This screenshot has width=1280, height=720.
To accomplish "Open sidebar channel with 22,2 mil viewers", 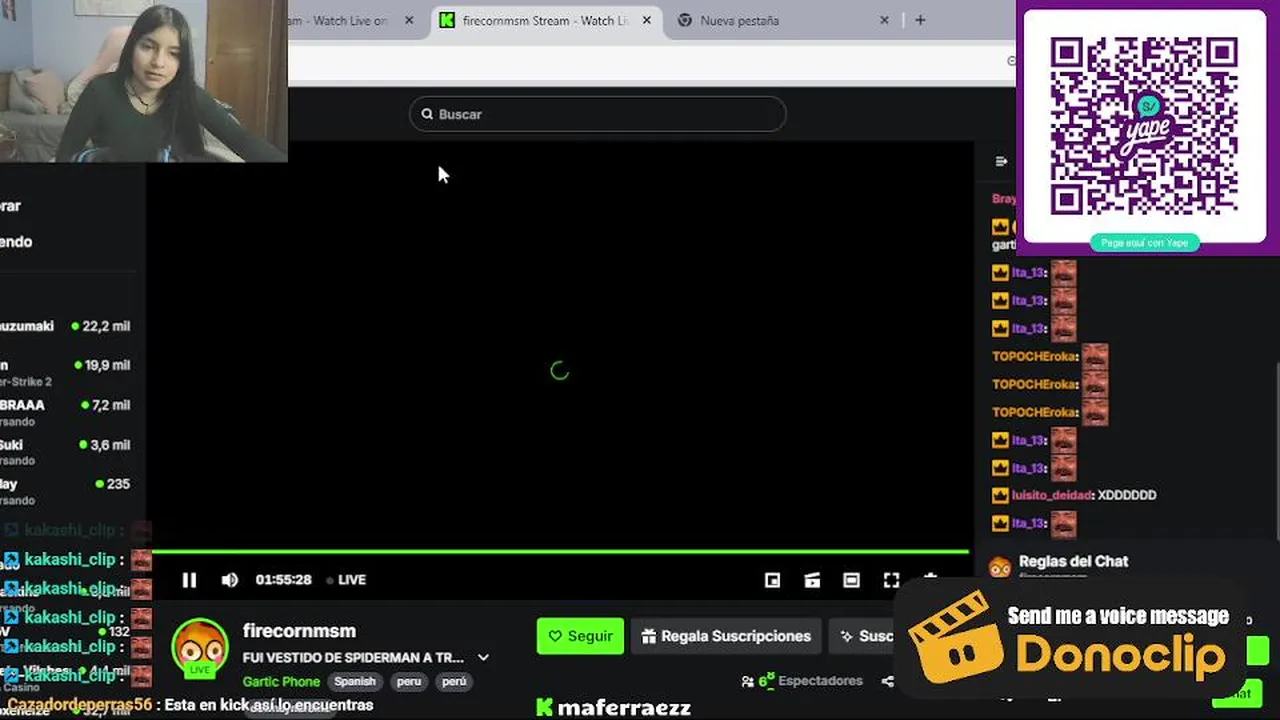I will pyautogui.click(x=66, y=326).
